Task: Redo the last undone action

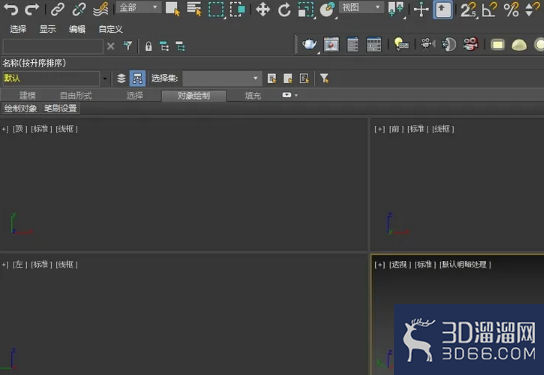Action: click(x=32, y=9)
